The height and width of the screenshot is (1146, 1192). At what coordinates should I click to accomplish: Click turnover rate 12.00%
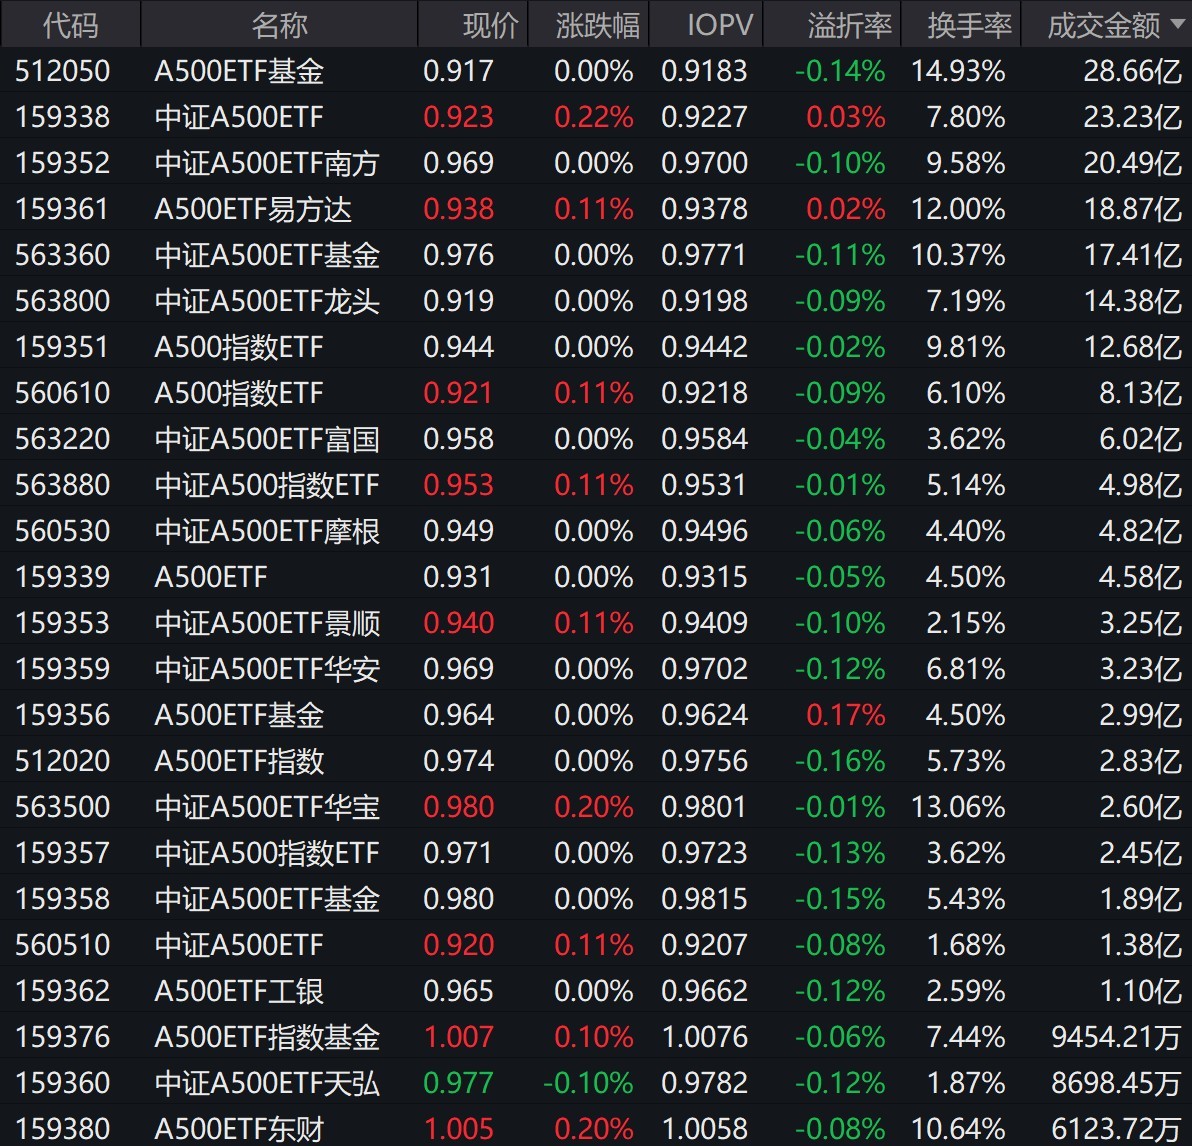click(x=958, y=209)
